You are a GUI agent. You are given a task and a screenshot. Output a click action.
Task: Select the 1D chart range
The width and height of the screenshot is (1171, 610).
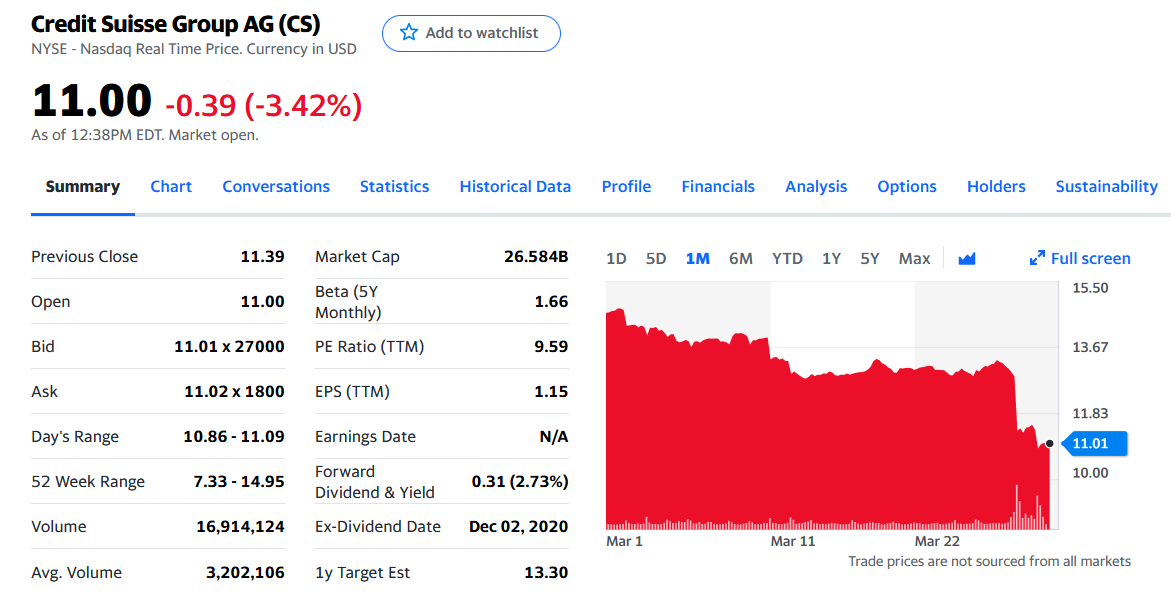point(616,258)
